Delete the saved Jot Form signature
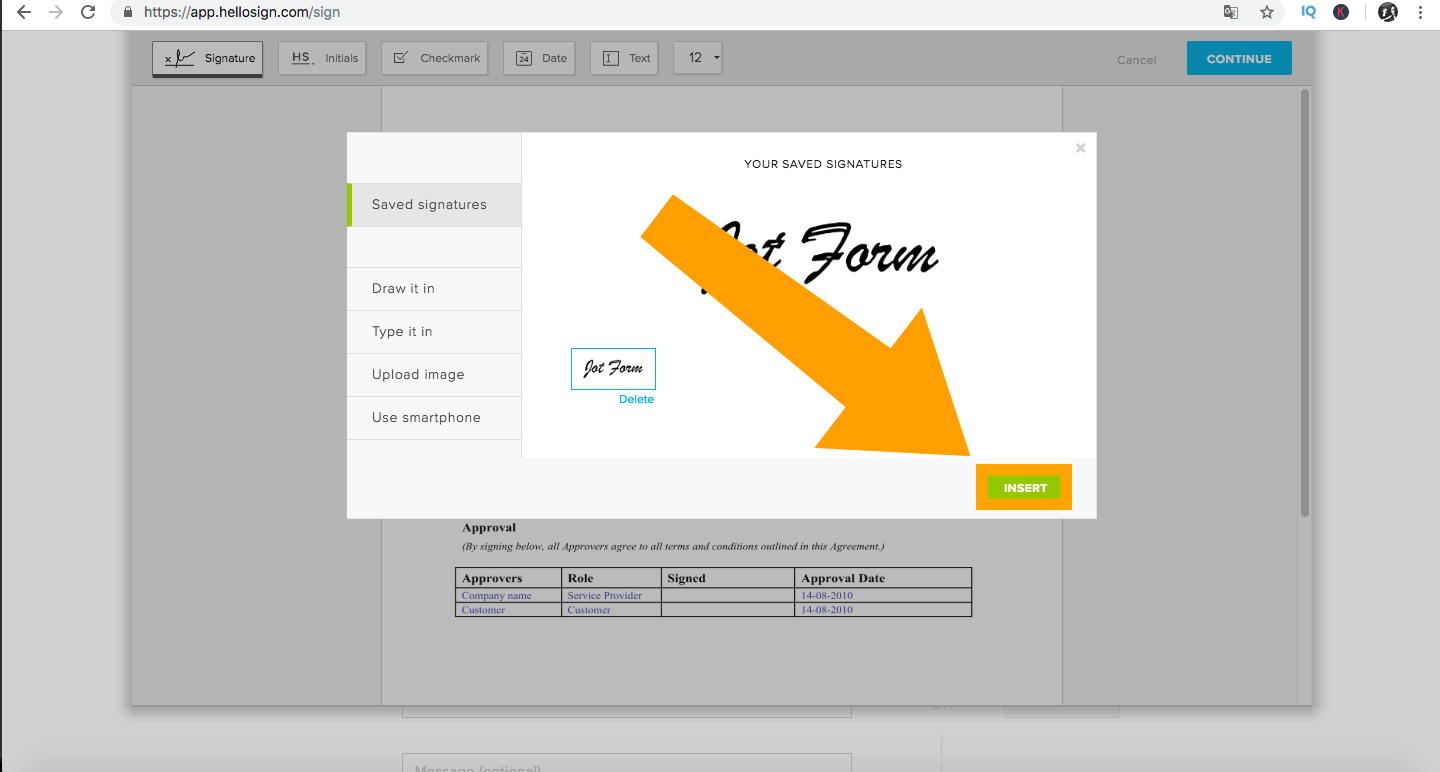The height and width of the screenshot is (772, 1440). [636, 399]
